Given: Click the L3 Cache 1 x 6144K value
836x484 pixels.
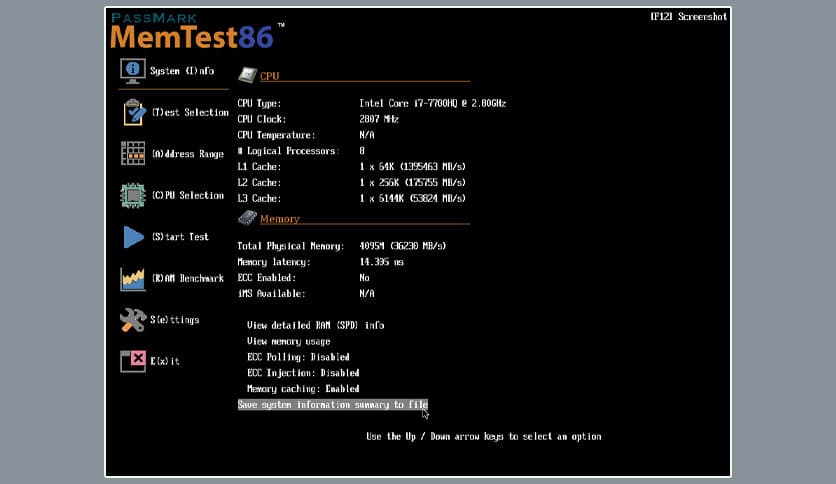Looking at the screenshot, I should point(412,198).
